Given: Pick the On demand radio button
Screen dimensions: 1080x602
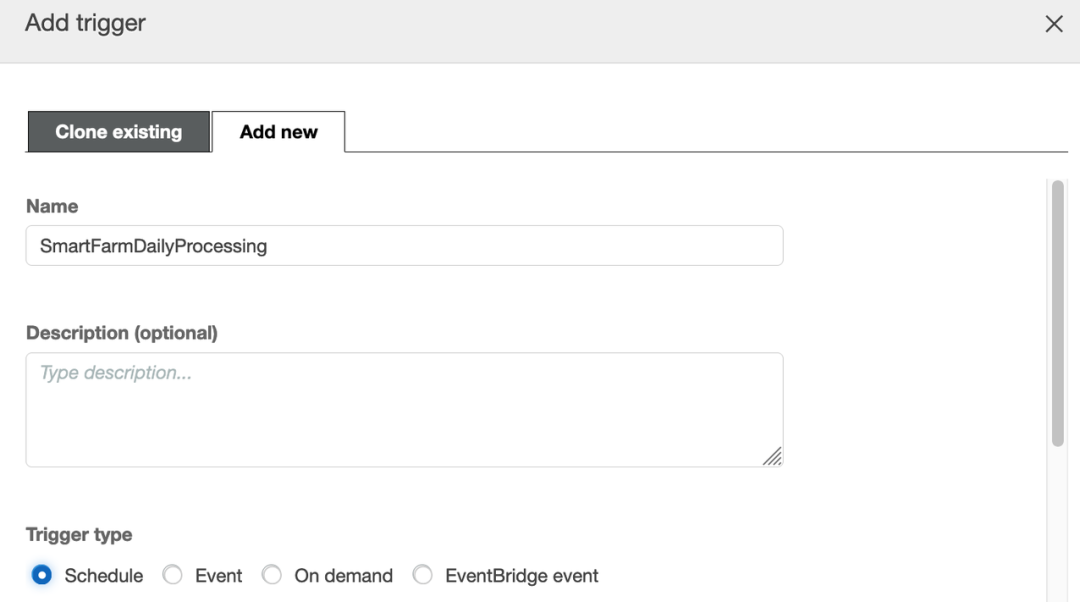Looking at the screenshot, I should point(272,575).
